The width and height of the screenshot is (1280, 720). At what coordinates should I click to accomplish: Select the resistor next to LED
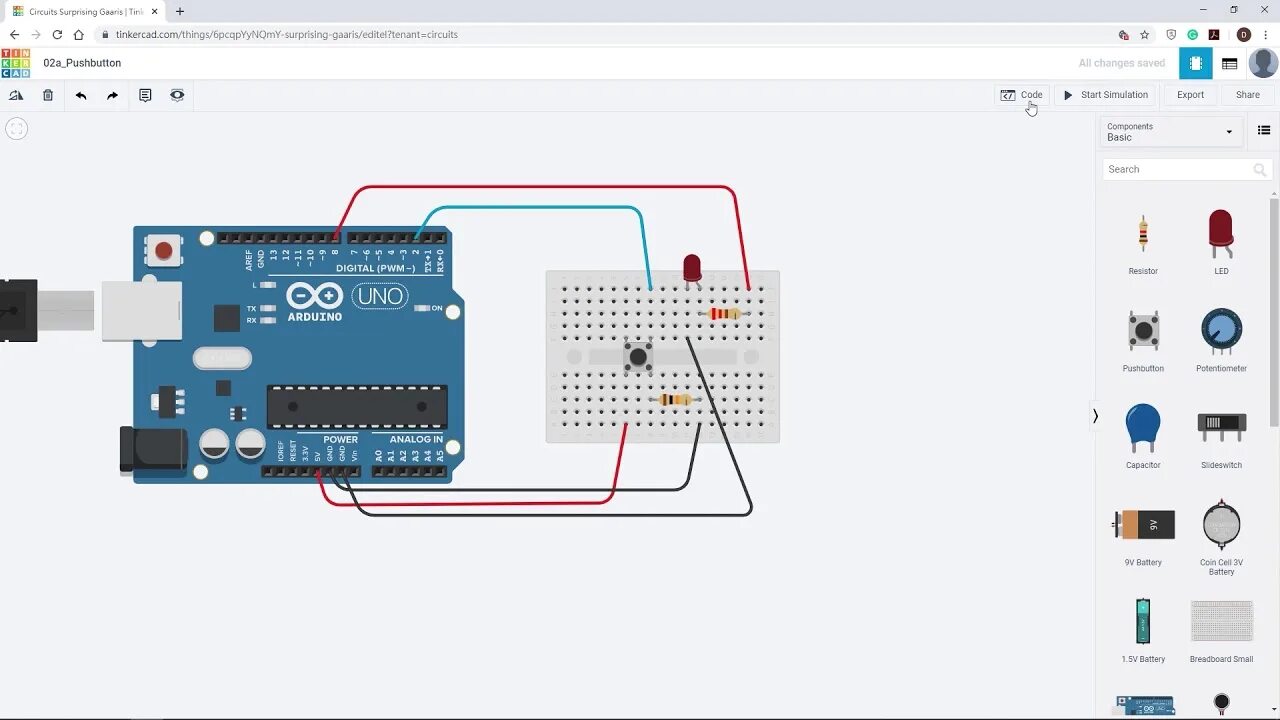pyautogui.click(x=725, y=314)
